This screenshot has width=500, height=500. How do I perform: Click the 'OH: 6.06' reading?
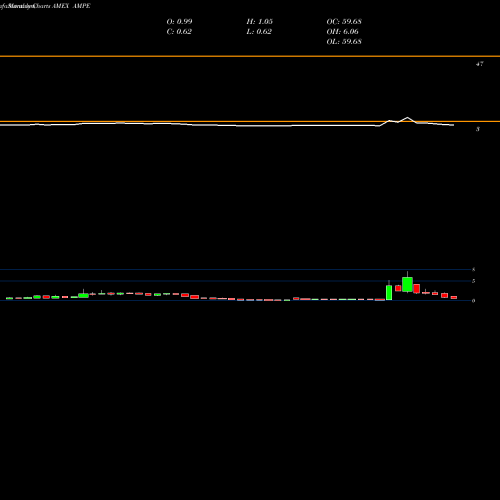pos(342,32)
